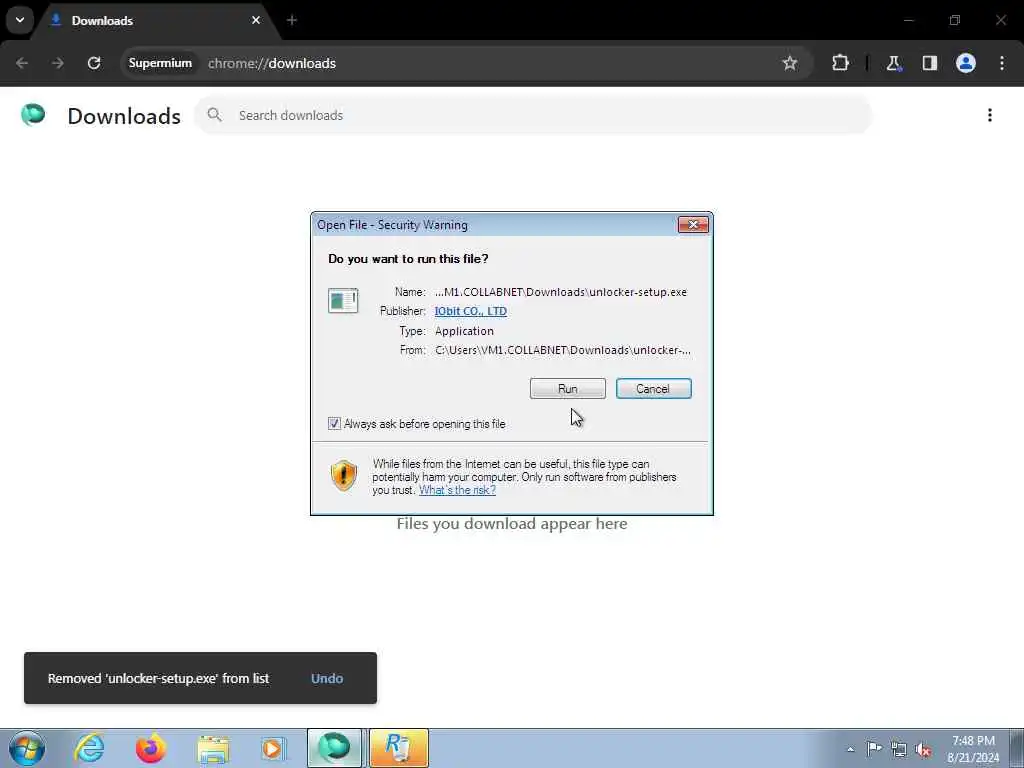The width and height of the screenshot is (1024, 768).
Task: Undo removal of unlocker-setup.exe
Action: pyautogui.click(x=327, y=679)
